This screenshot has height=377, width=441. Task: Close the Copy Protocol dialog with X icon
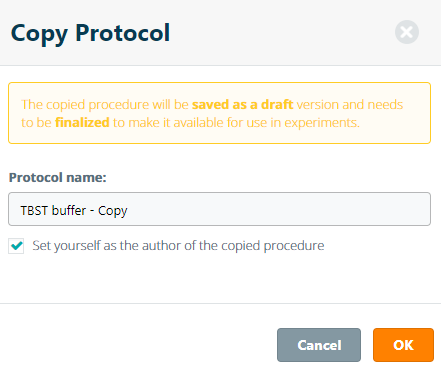tap(407, 32)
